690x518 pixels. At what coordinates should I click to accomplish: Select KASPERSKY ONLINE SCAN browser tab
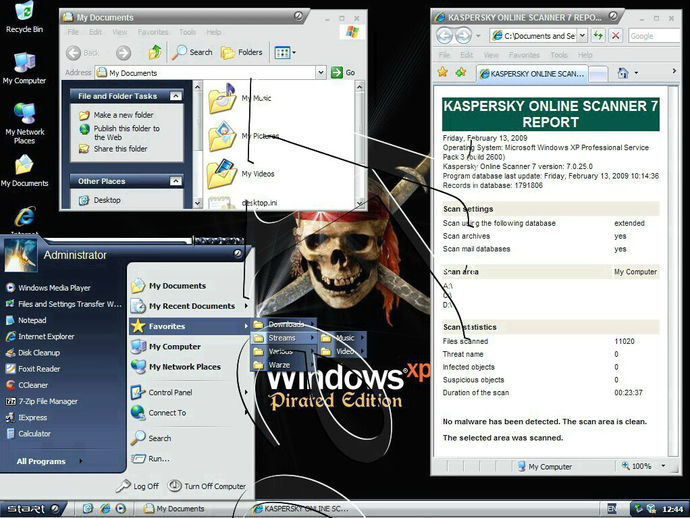[532, 74]
